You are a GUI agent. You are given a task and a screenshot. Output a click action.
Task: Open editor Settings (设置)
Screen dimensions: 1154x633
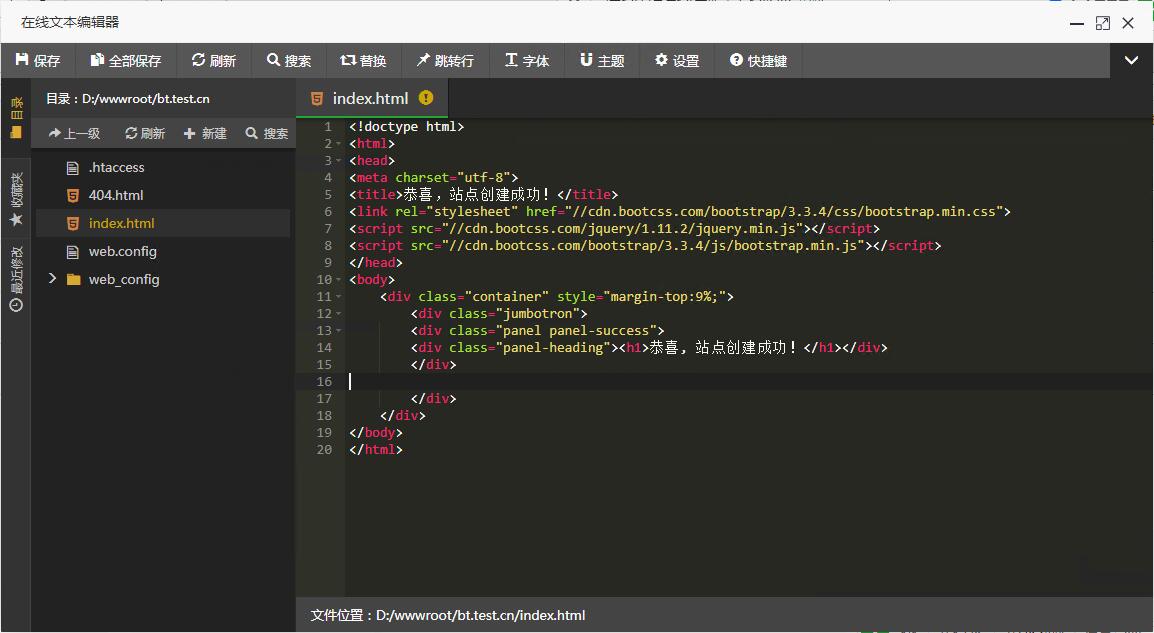tap(677, 61)
